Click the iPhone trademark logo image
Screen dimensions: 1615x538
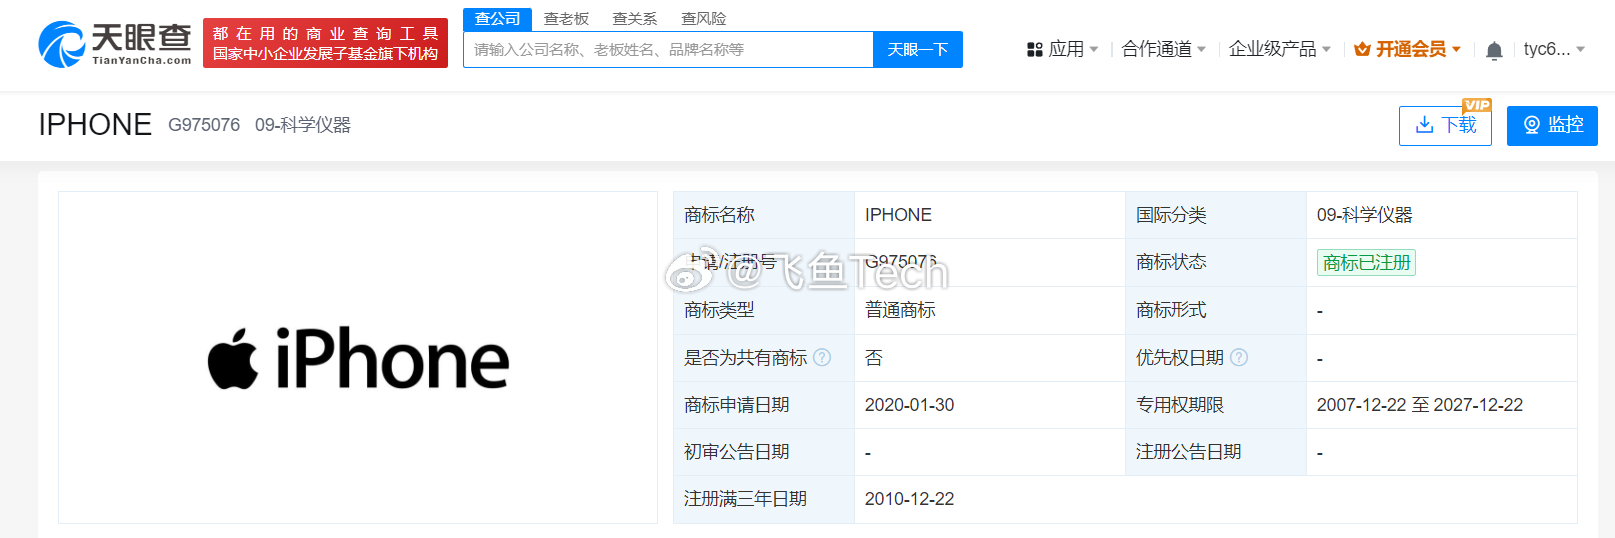[x=358, y=358]
